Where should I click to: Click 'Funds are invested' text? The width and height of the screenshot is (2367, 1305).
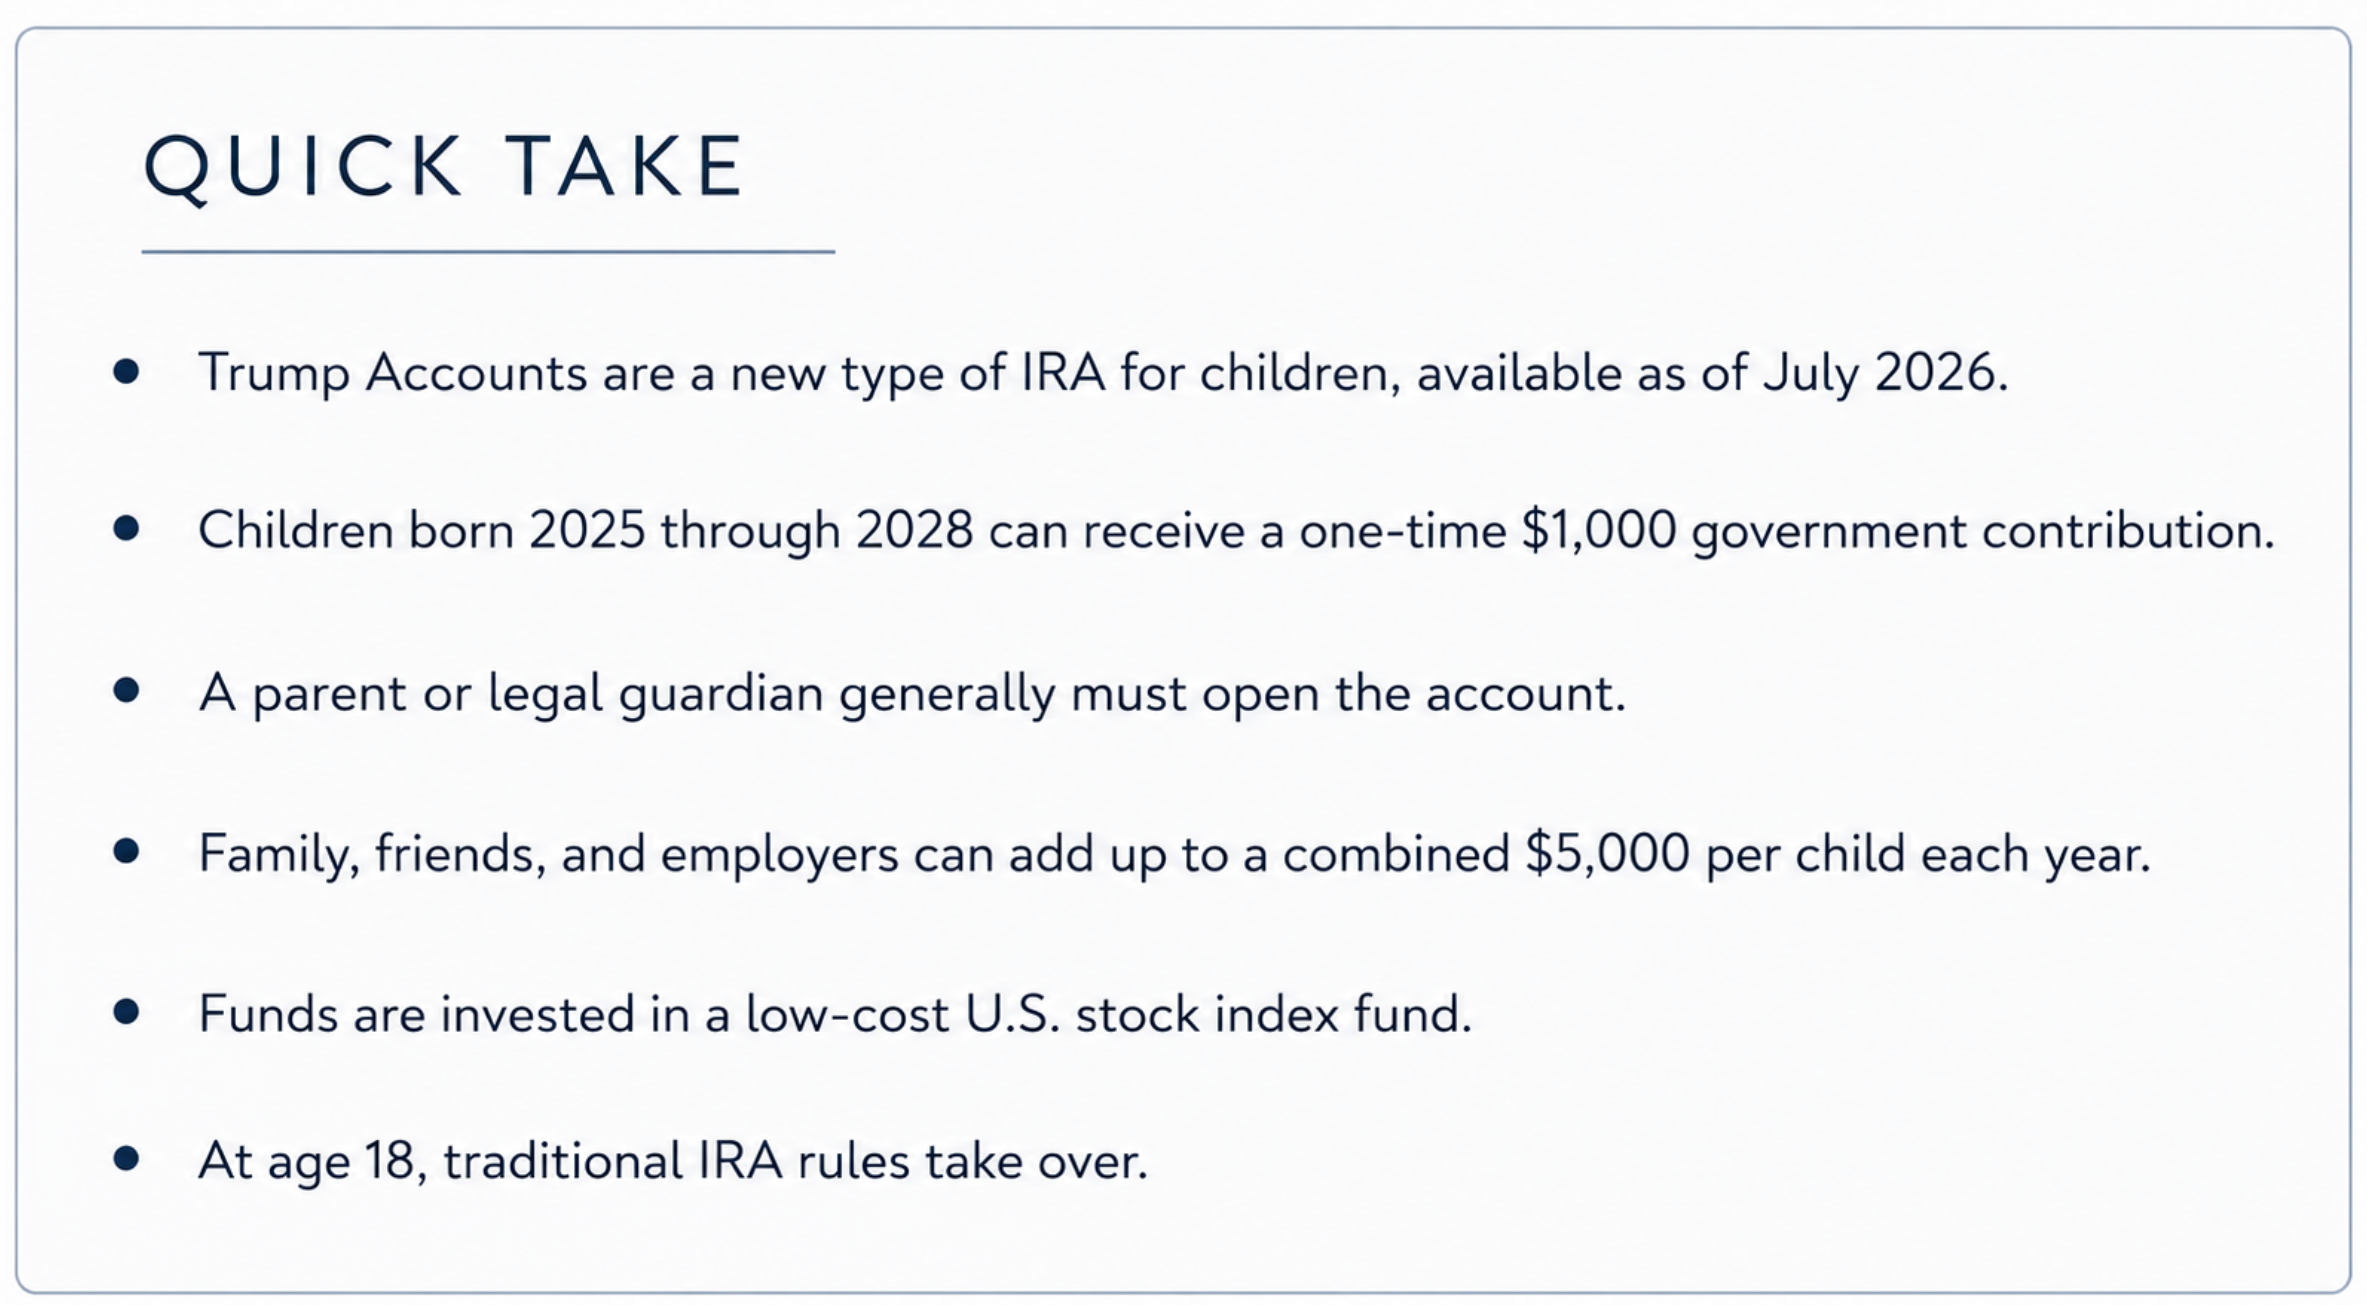point(416,1014)
